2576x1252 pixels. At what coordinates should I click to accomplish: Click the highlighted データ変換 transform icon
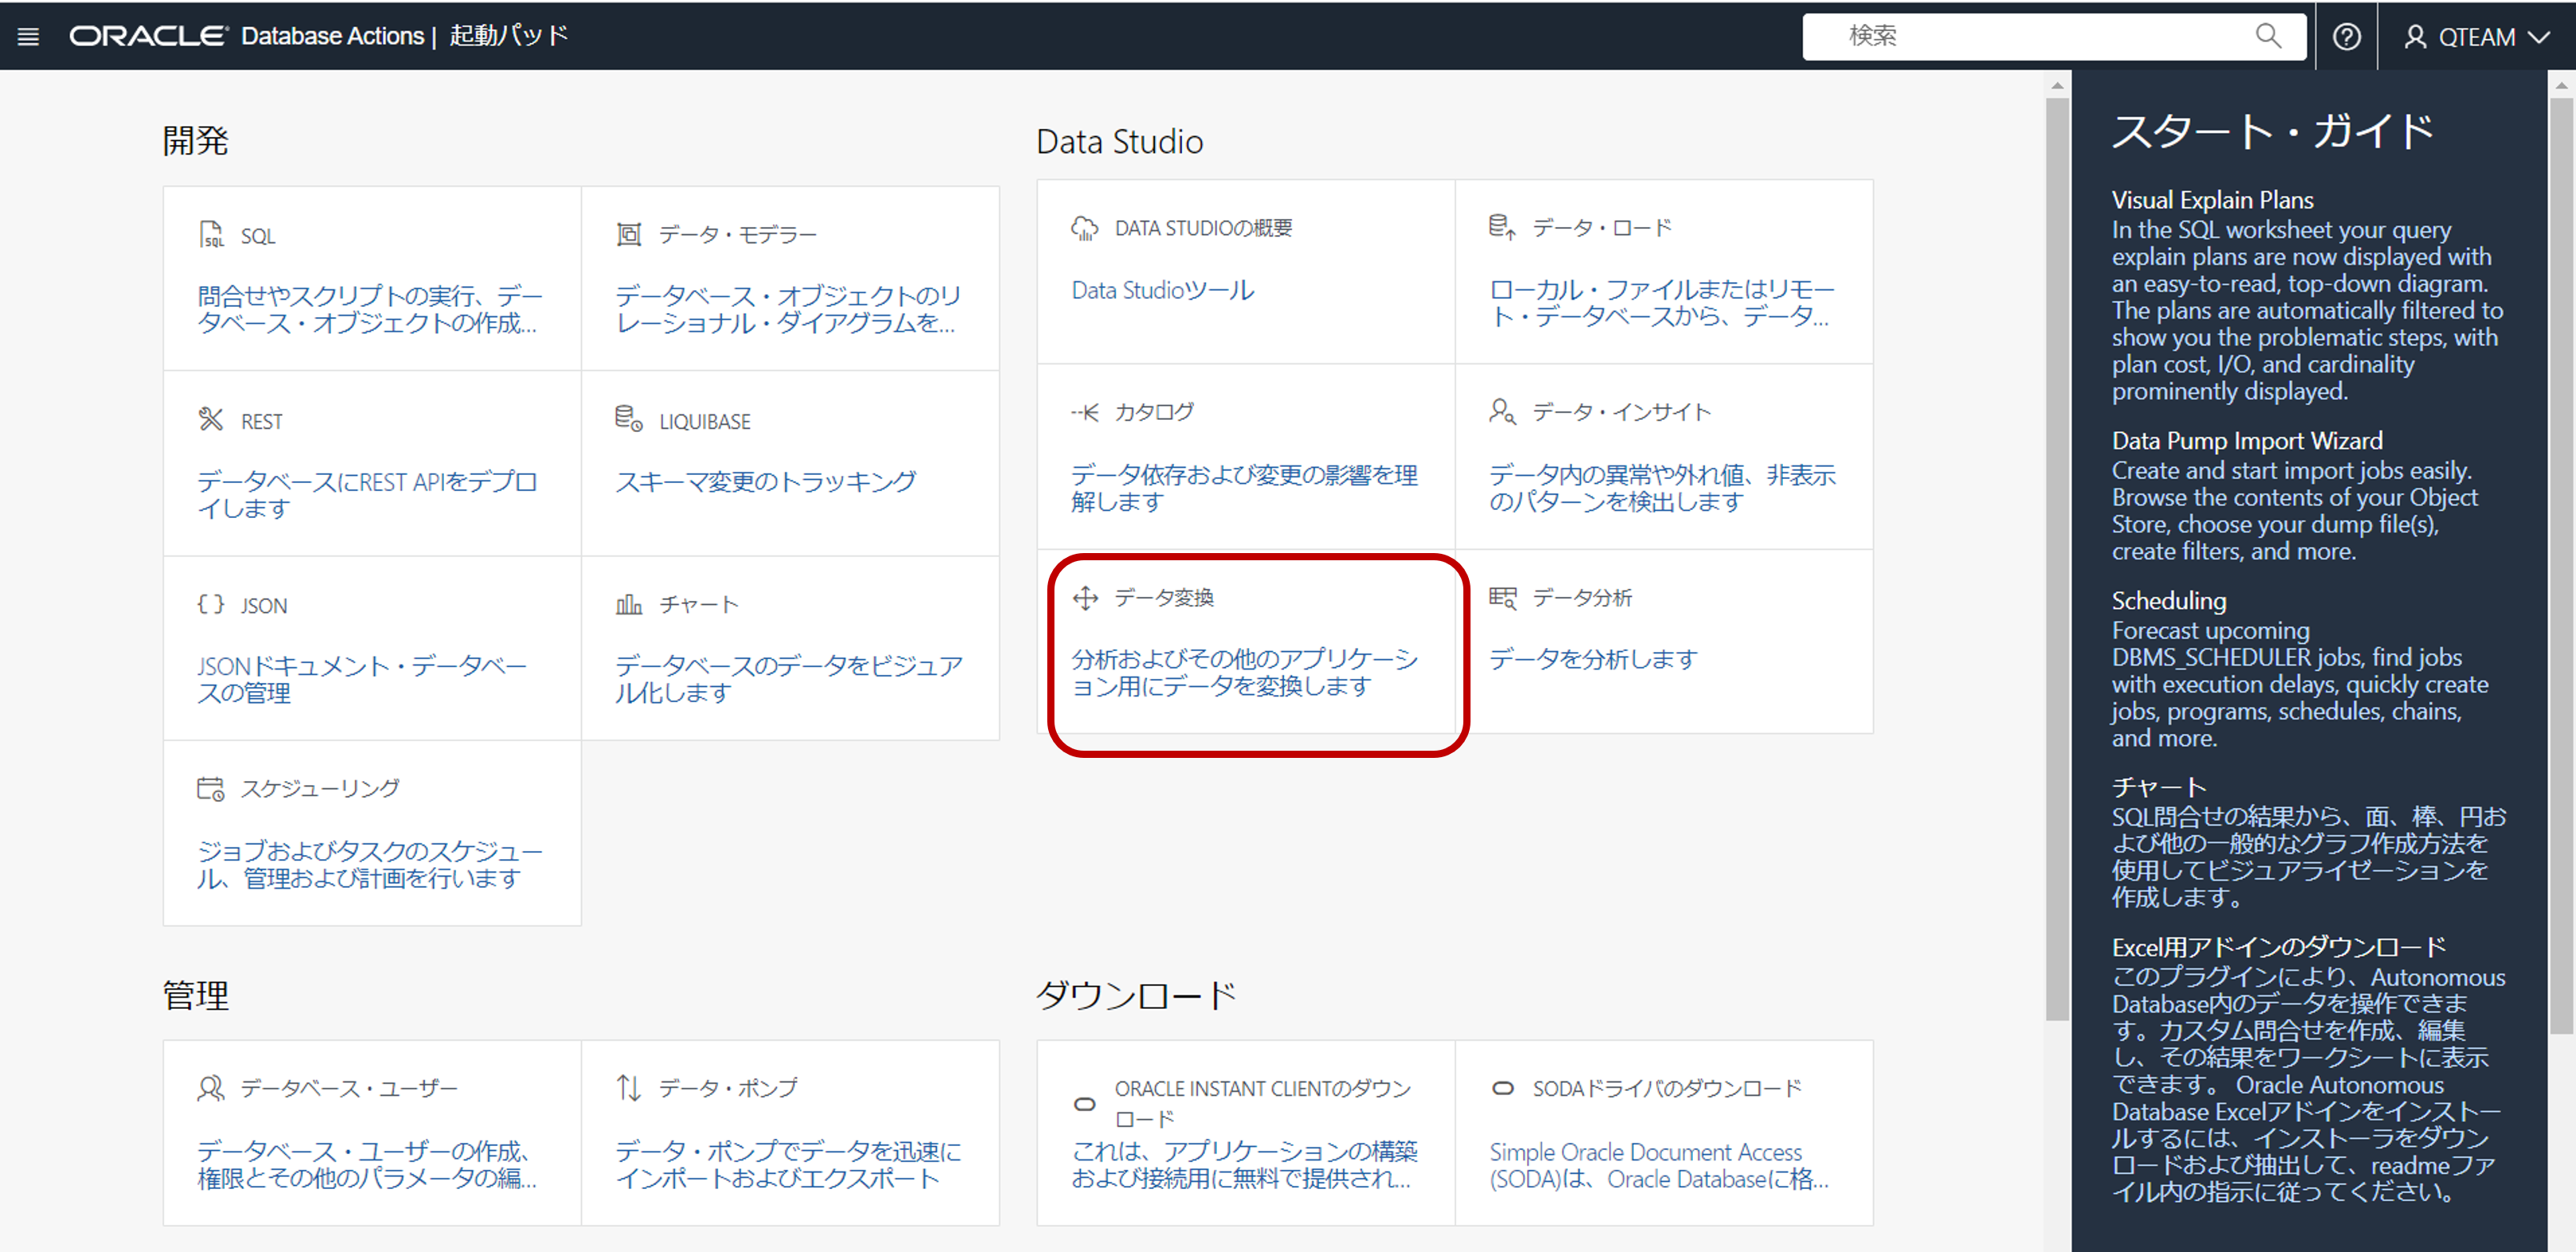pos(1085,597)
